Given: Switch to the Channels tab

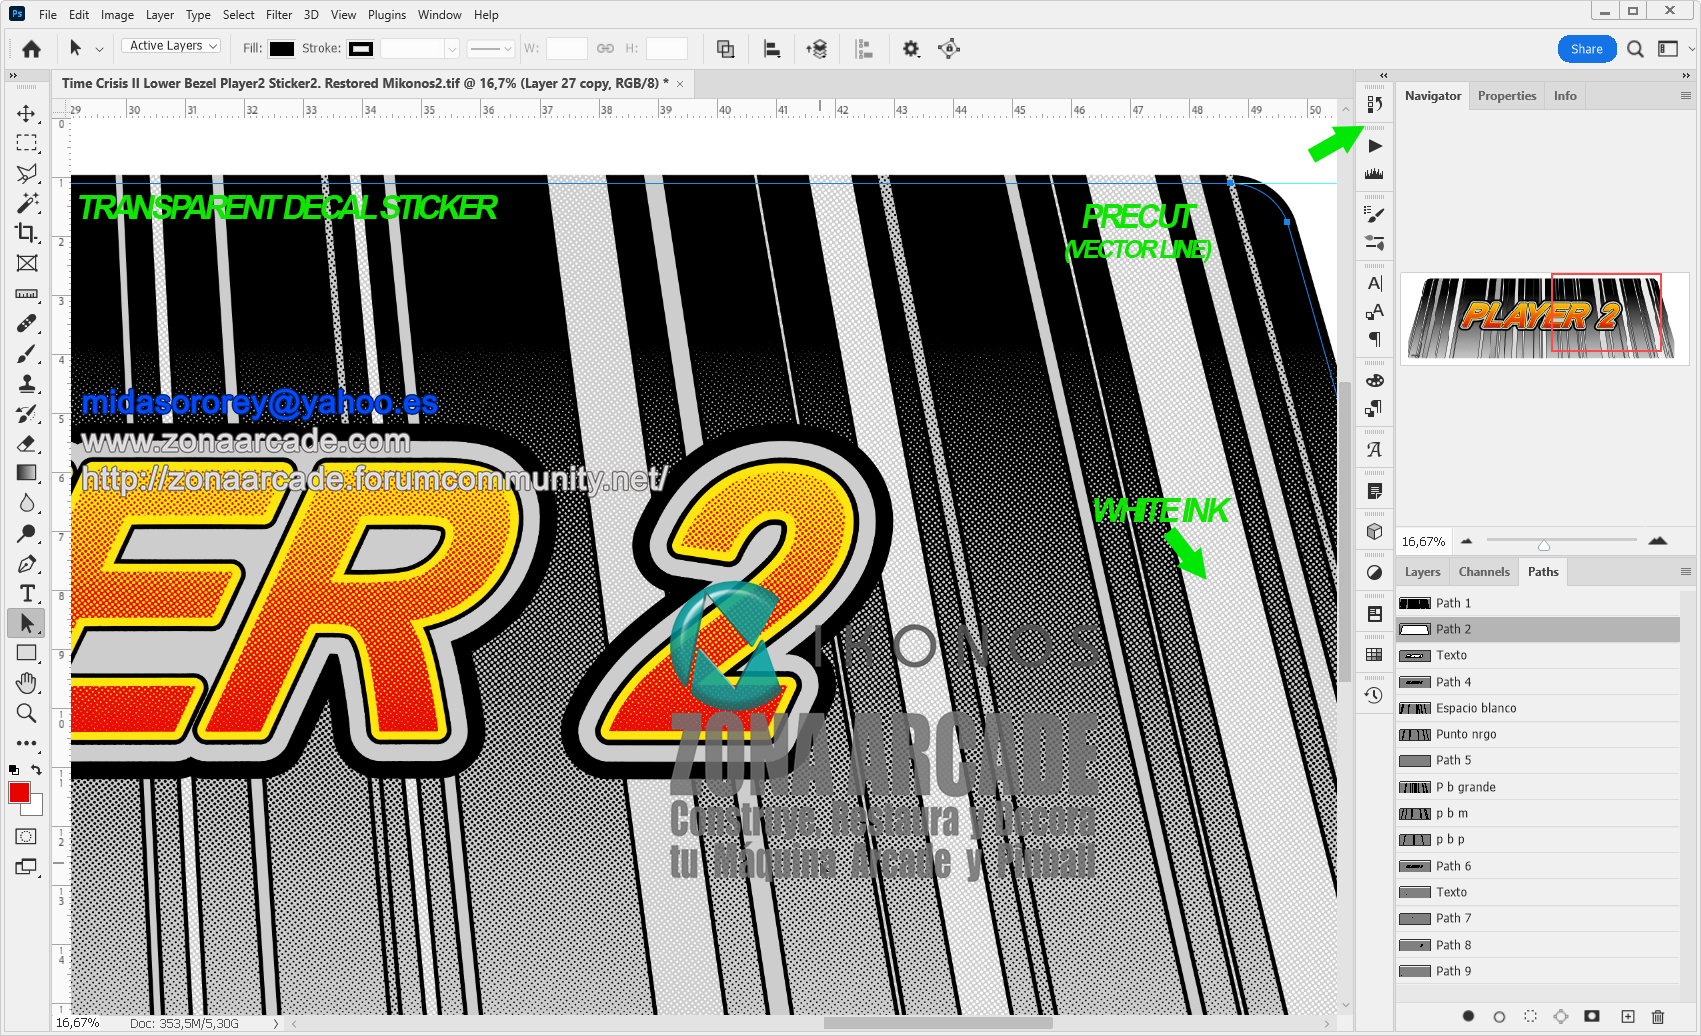Looking at the screenshot, I should coord(1483,572).
